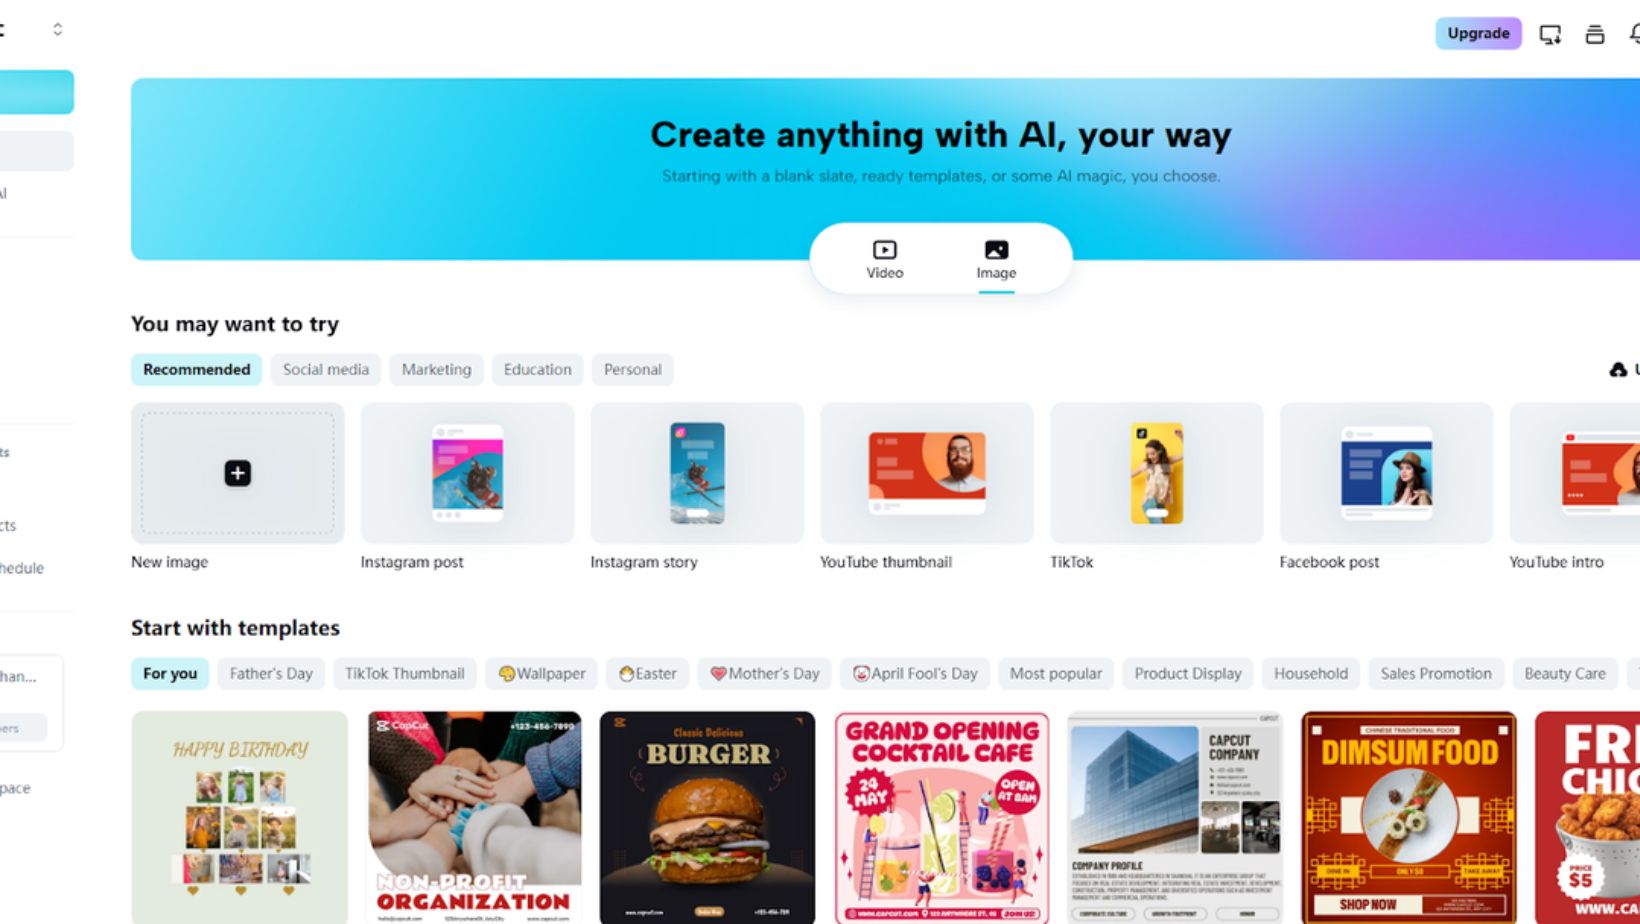Click the Upgrade button
The width and height of the screenshot is (1640, 924).
(1478, 34)
